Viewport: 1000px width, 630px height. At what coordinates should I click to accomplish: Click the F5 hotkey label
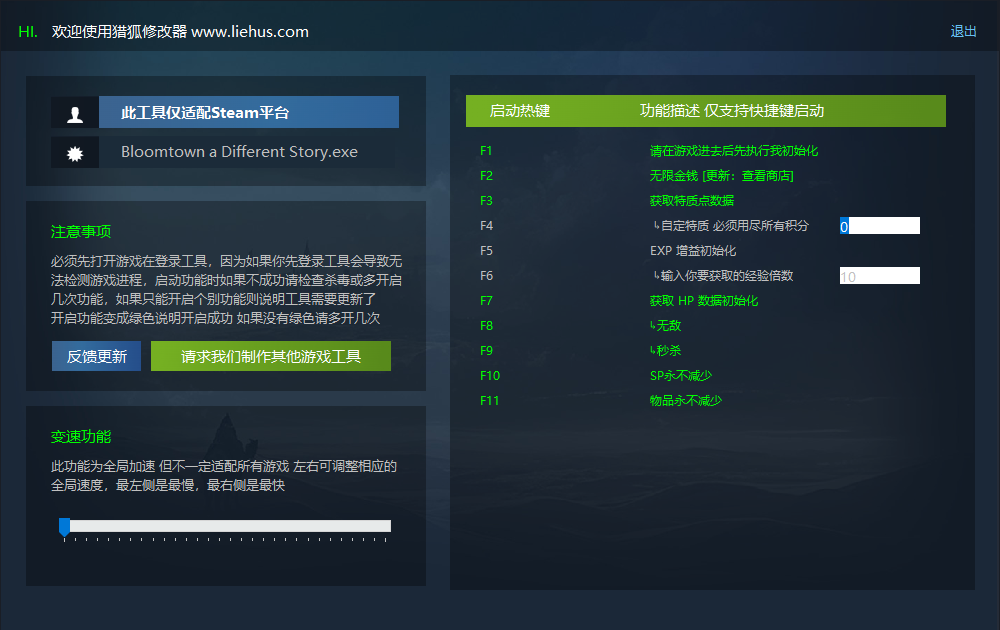(x=486, y=251)
